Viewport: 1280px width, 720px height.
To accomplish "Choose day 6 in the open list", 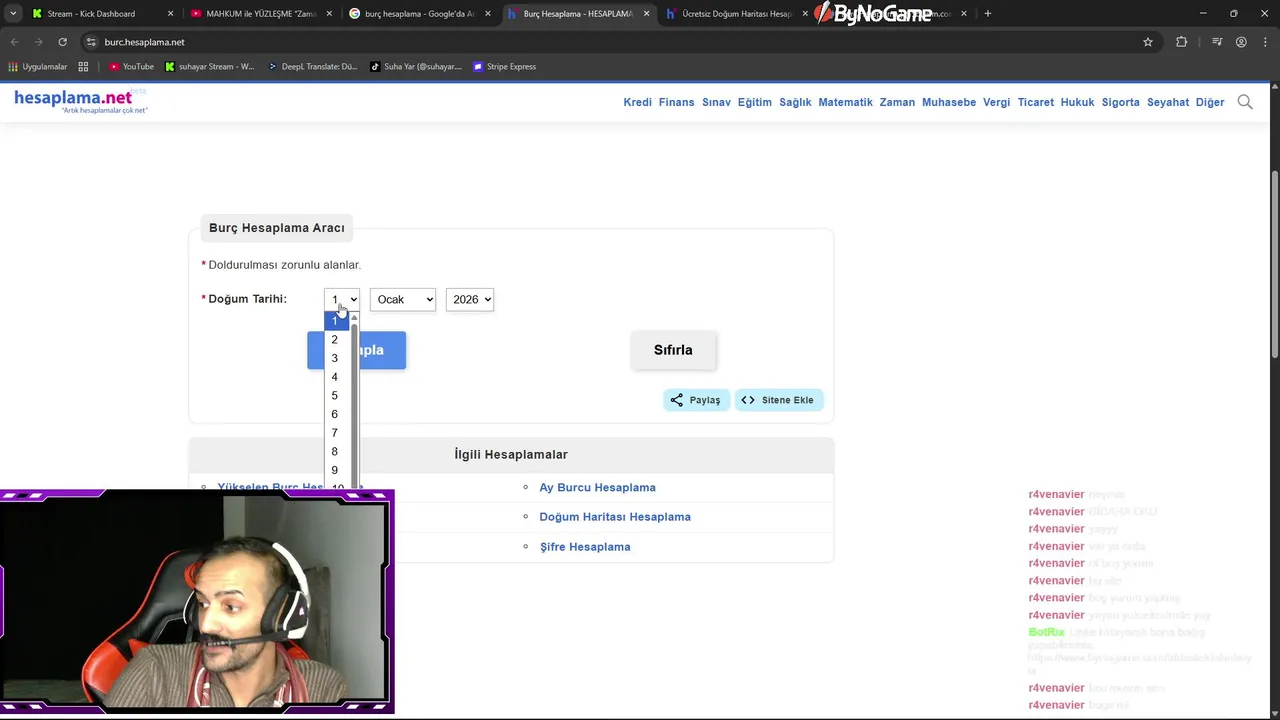I will coord(338,414).
